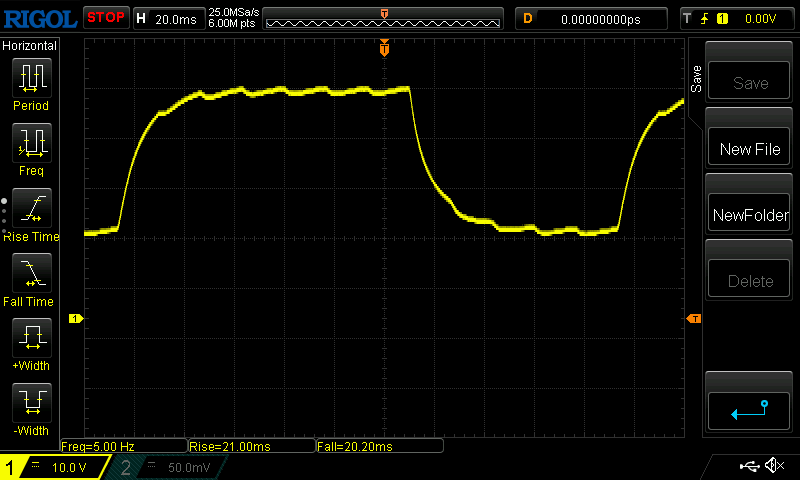
Task: Select channel 1 10.0 V tab
Action: tap(56, 467)
